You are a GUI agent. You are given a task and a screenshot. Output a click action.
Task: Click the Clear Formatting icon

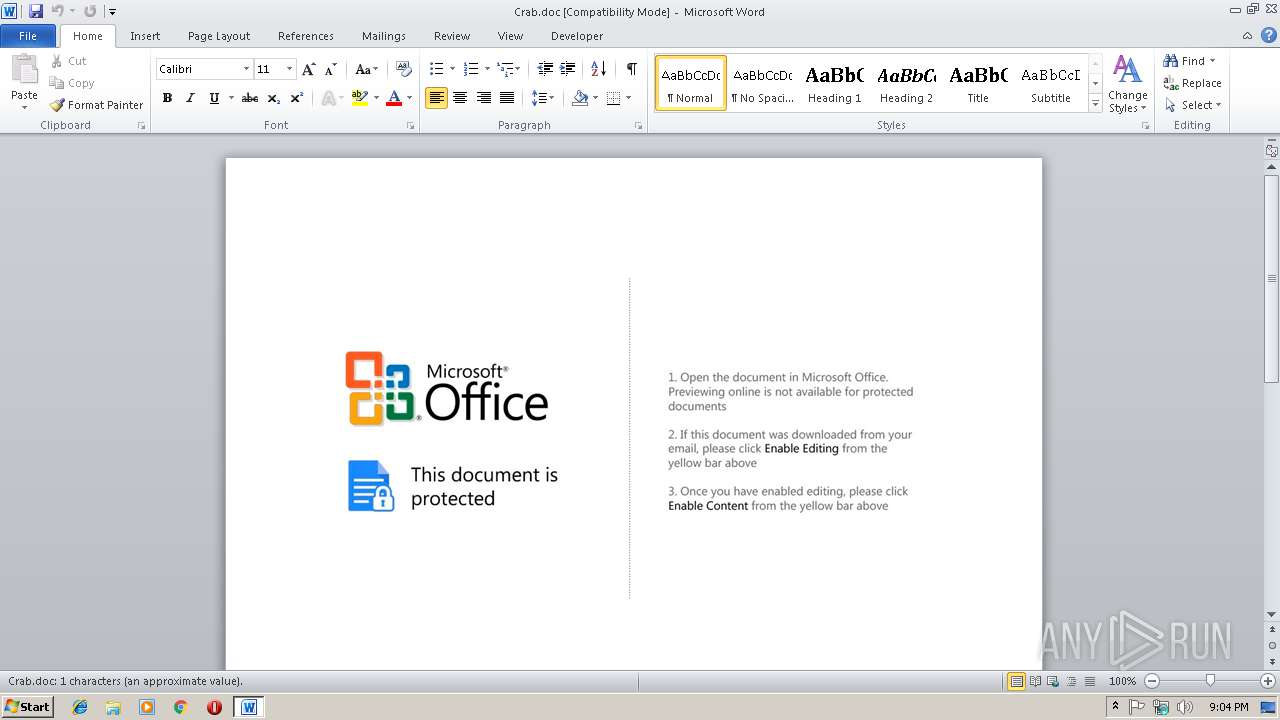tap(404, 69)
